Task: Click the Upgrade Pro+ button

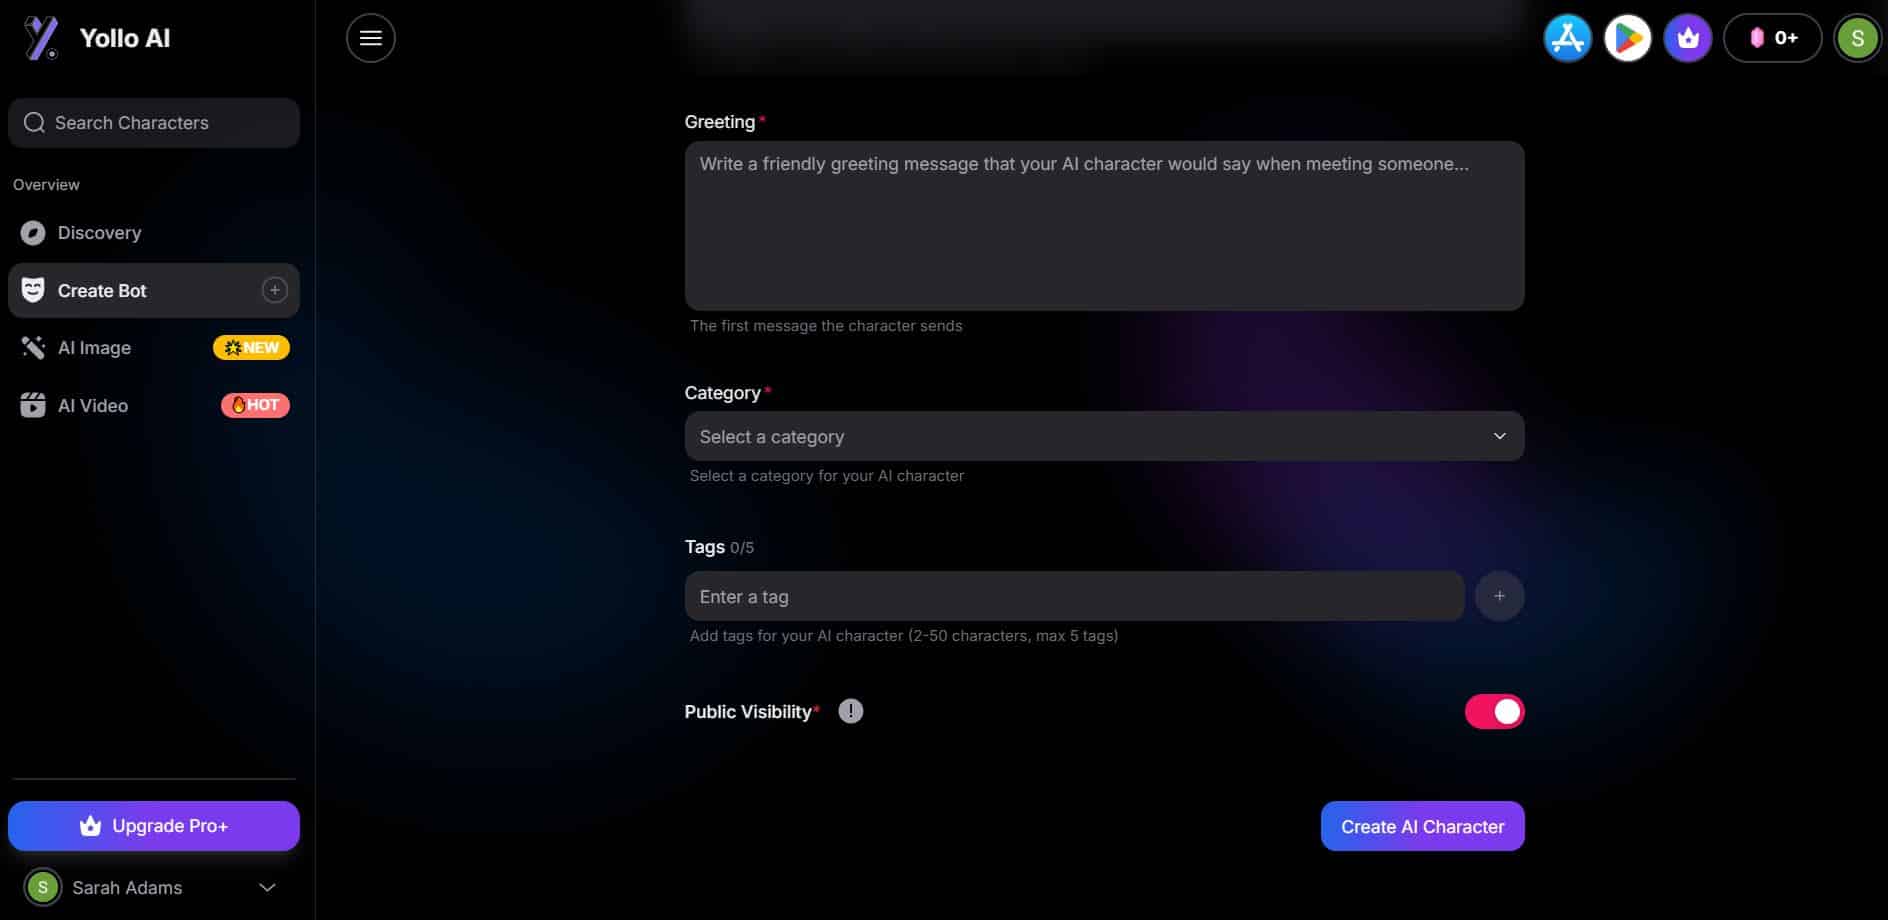Action: click(154, 826)
